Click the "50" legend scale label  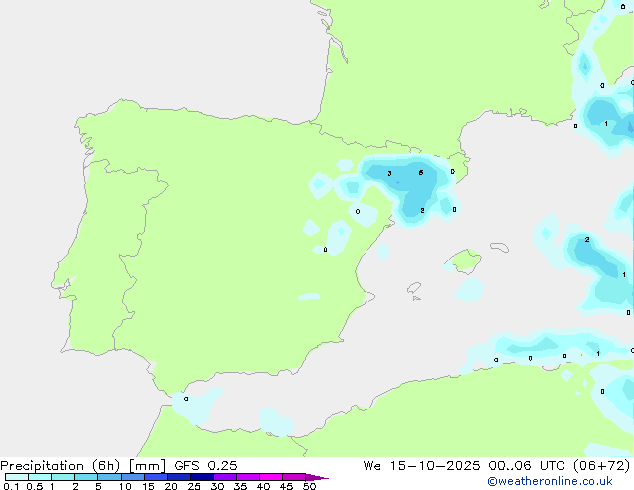click(309, 486)
